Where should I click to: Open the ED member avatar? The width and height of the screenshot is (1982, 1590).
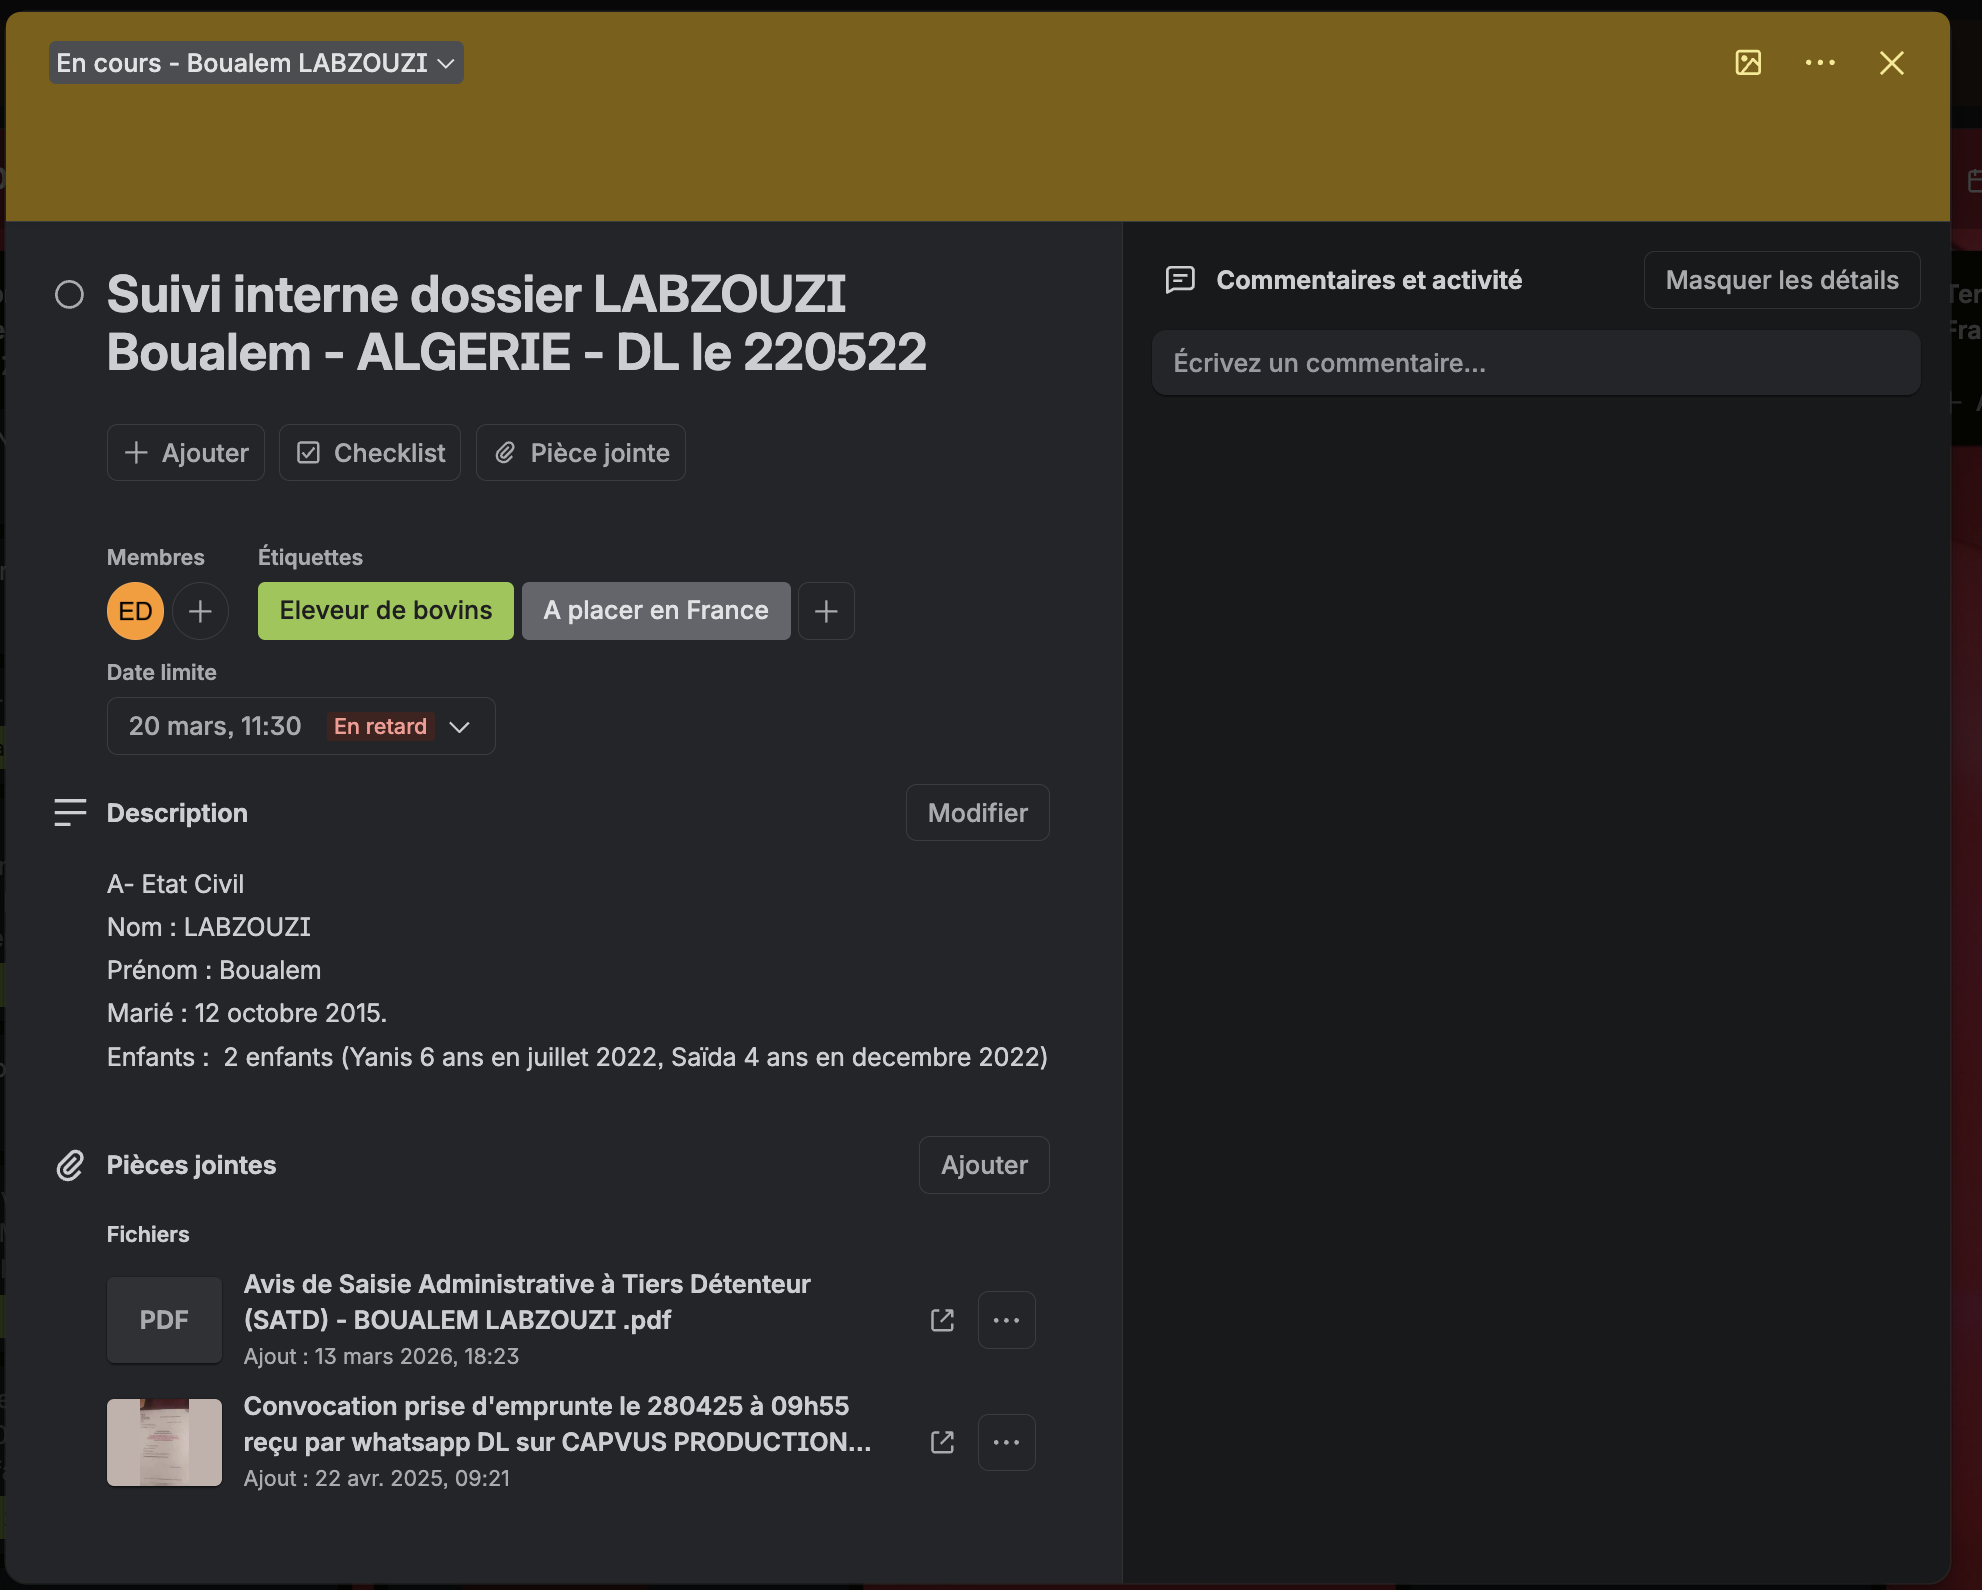coord(135,611)
